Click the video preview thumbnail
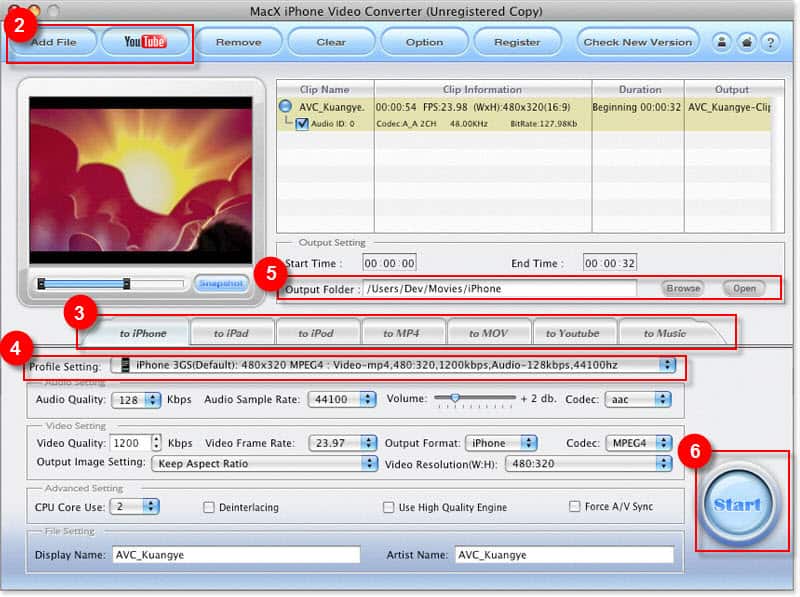This screenshot has width=800, height=597. [x=140, y=180]
